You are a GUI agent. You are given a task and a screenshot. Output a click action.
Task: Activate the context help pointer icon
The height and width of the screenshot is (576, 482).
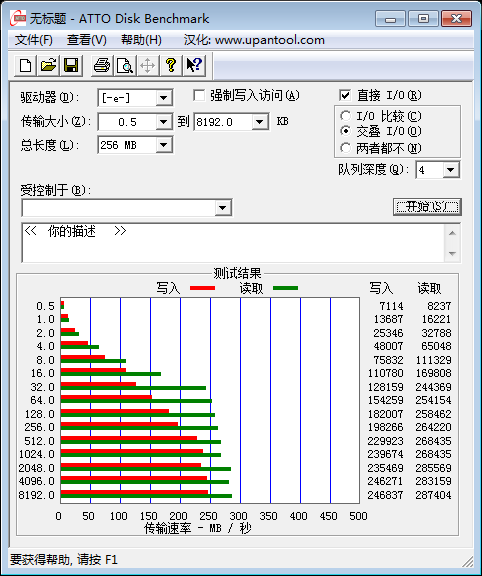(x=194, y=66)
